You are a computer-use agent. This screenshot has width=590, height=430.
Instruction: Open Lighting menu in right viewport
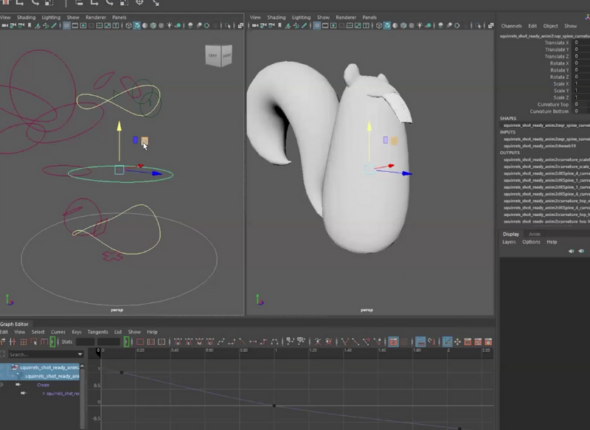[301, 17]
